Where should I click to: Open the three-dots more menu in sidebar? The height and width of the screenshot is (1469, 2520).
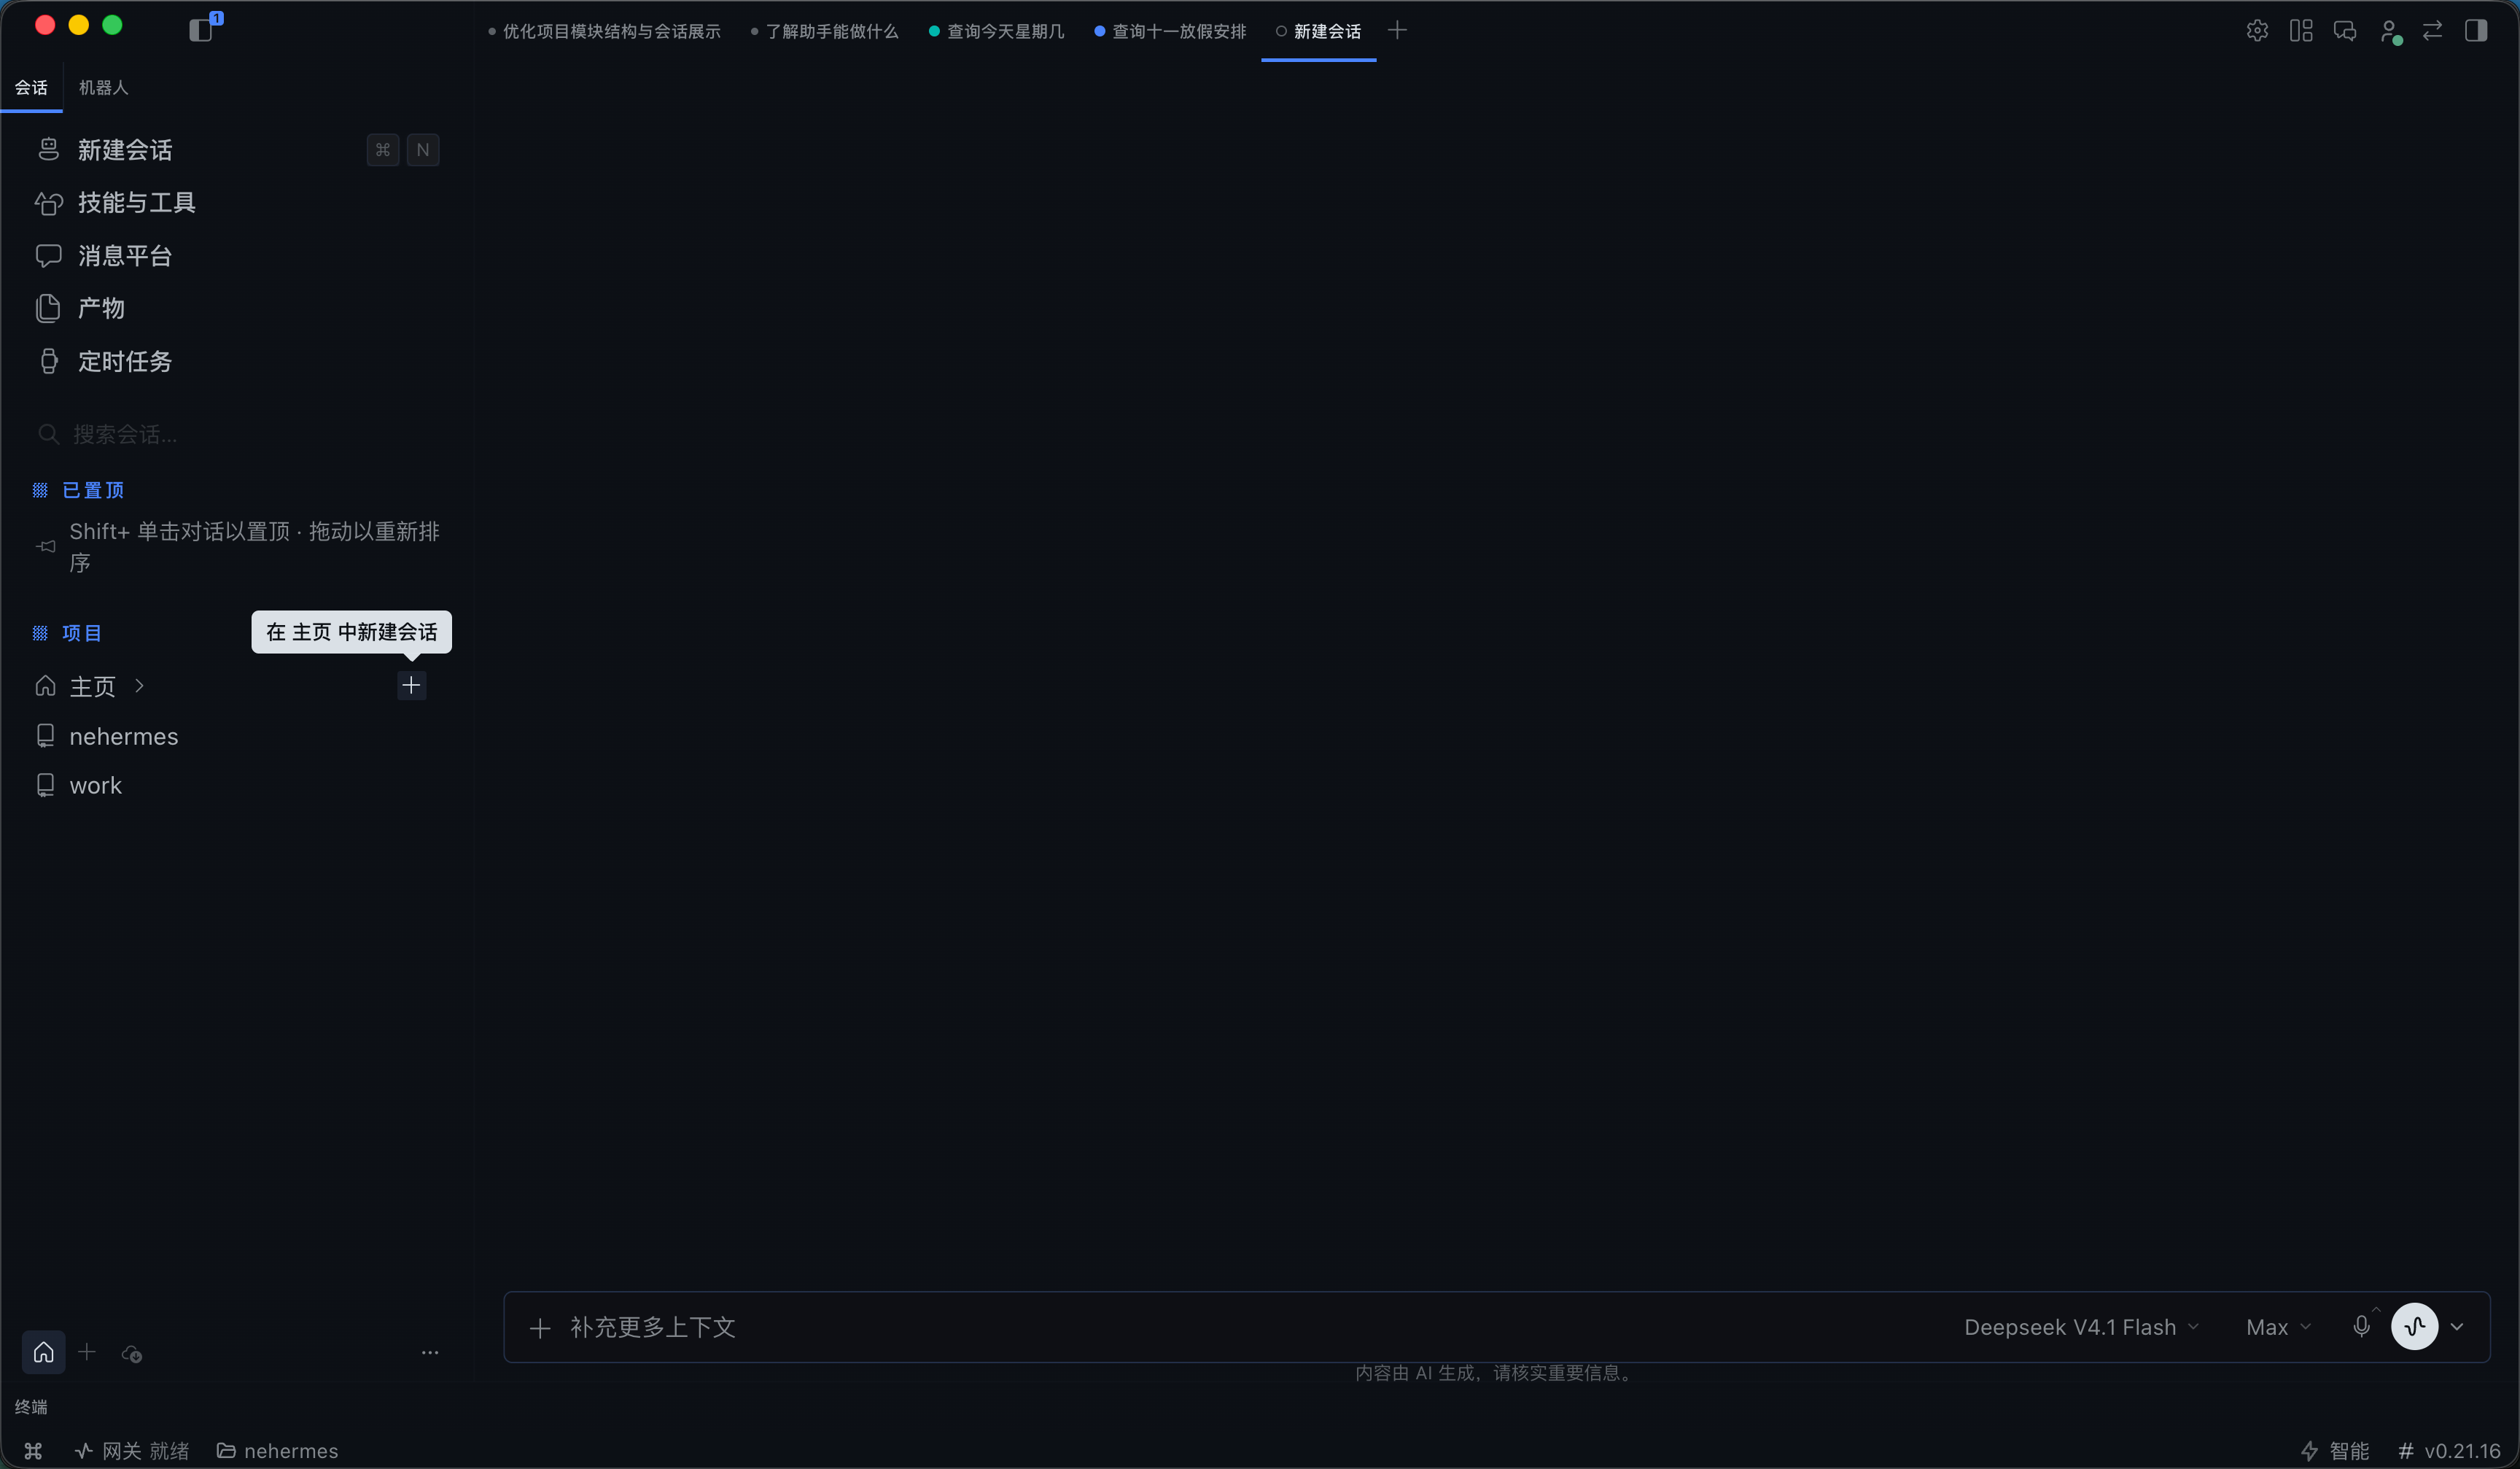tap(430, 1353)
